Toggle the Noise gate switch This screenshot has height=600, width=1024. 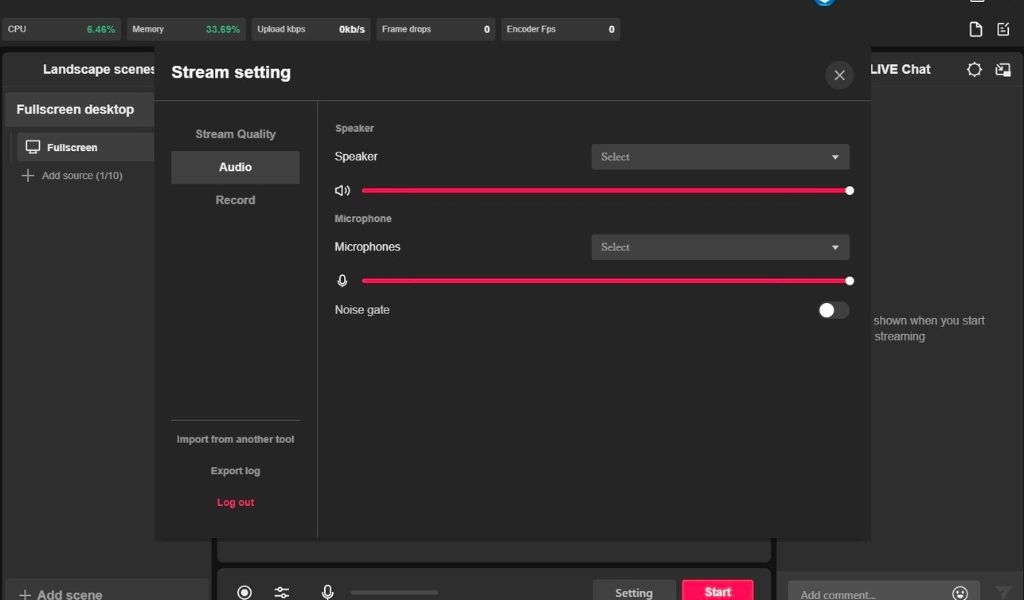(x=834, y=310)
